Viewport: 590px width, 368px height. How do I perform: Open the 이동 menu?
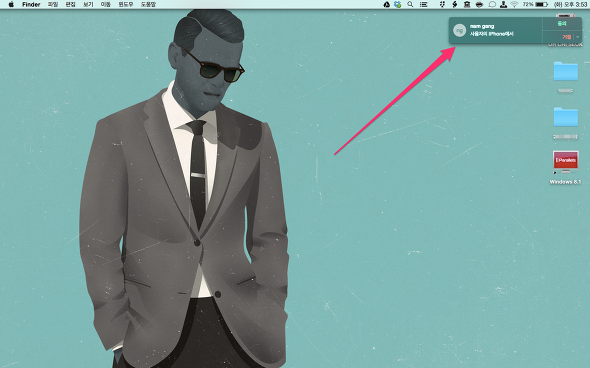105,5
